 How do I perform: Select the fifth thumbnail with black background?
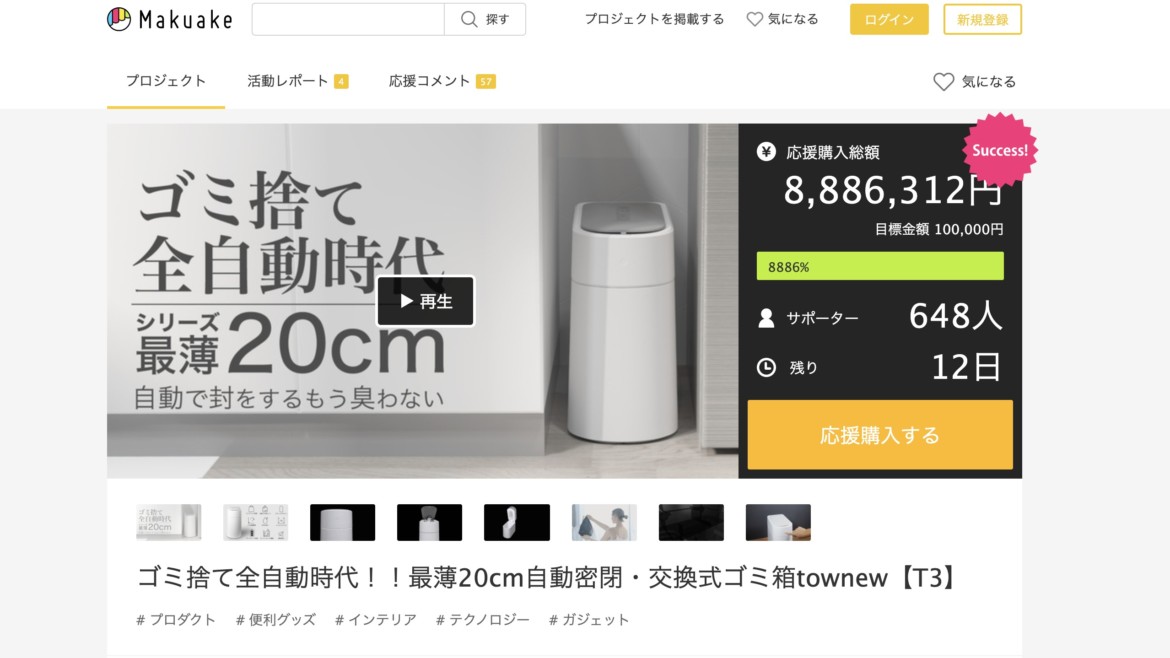point(516,522)
